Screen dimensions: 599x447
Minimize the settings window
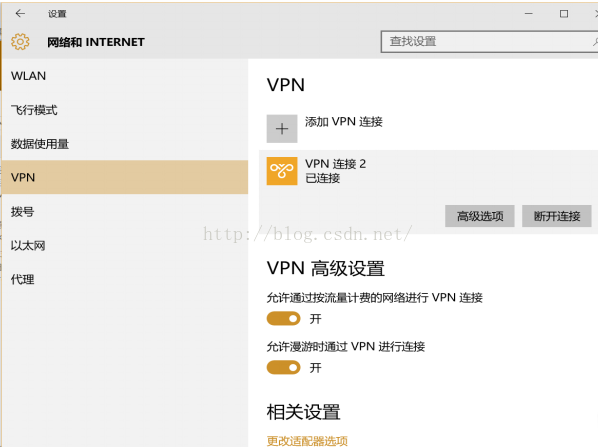[529, 14]
